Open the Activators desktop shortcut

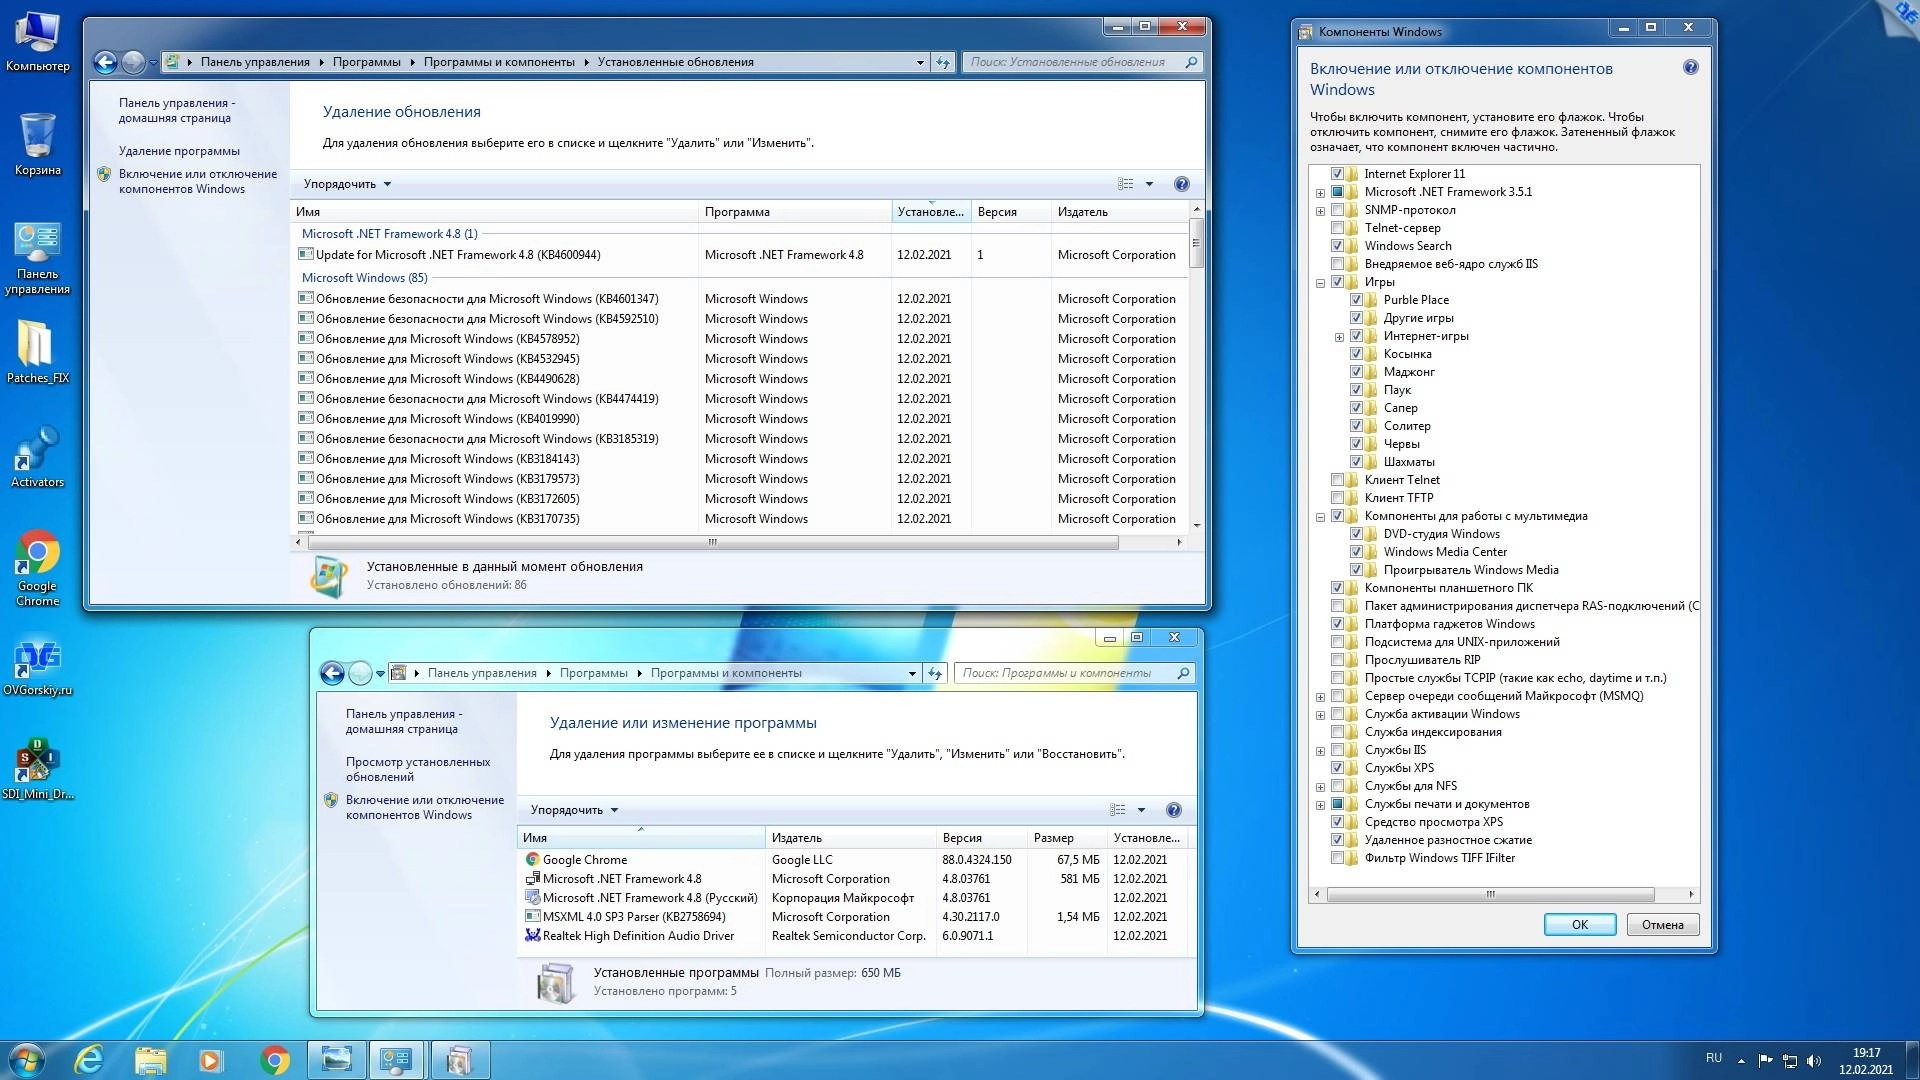pos(38,456)
